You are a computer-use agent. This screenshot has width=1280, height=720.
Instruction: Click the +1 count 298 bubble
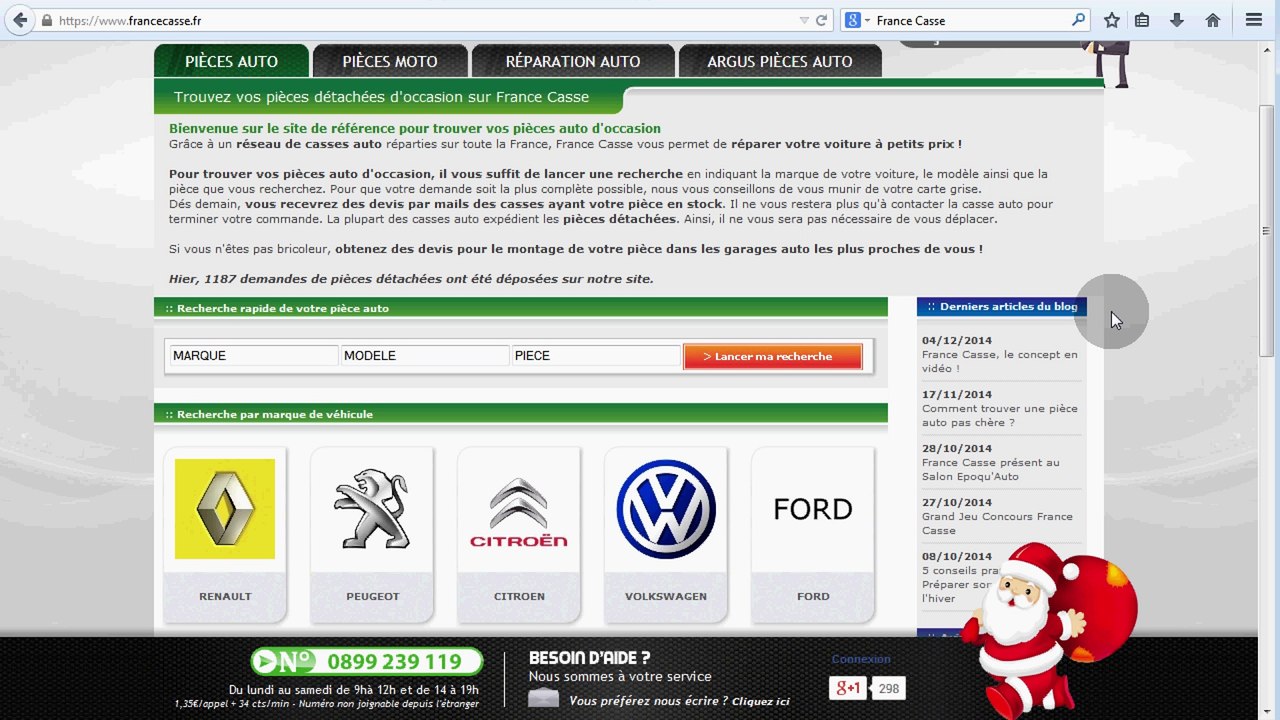tap(888, 688)
